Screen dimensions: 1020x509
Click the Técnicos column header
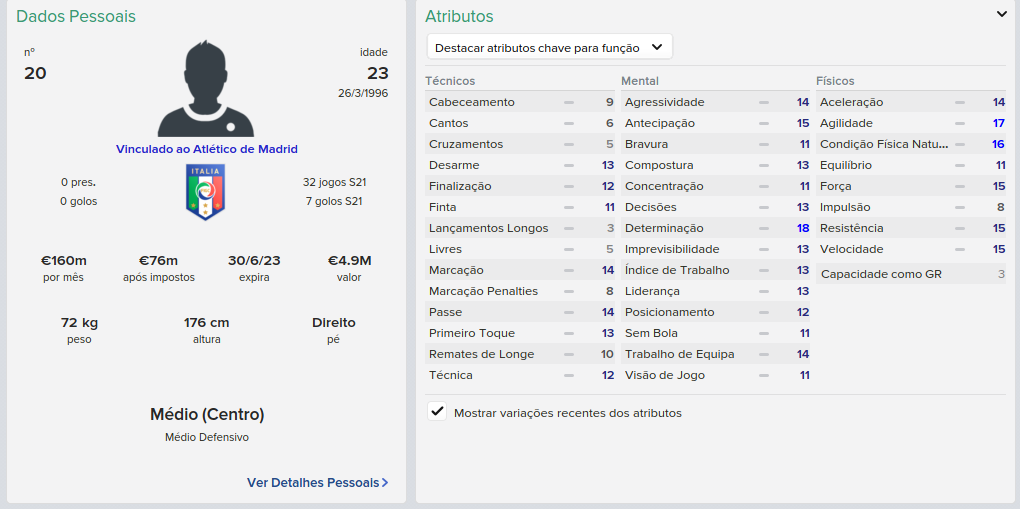coord(450,80)
